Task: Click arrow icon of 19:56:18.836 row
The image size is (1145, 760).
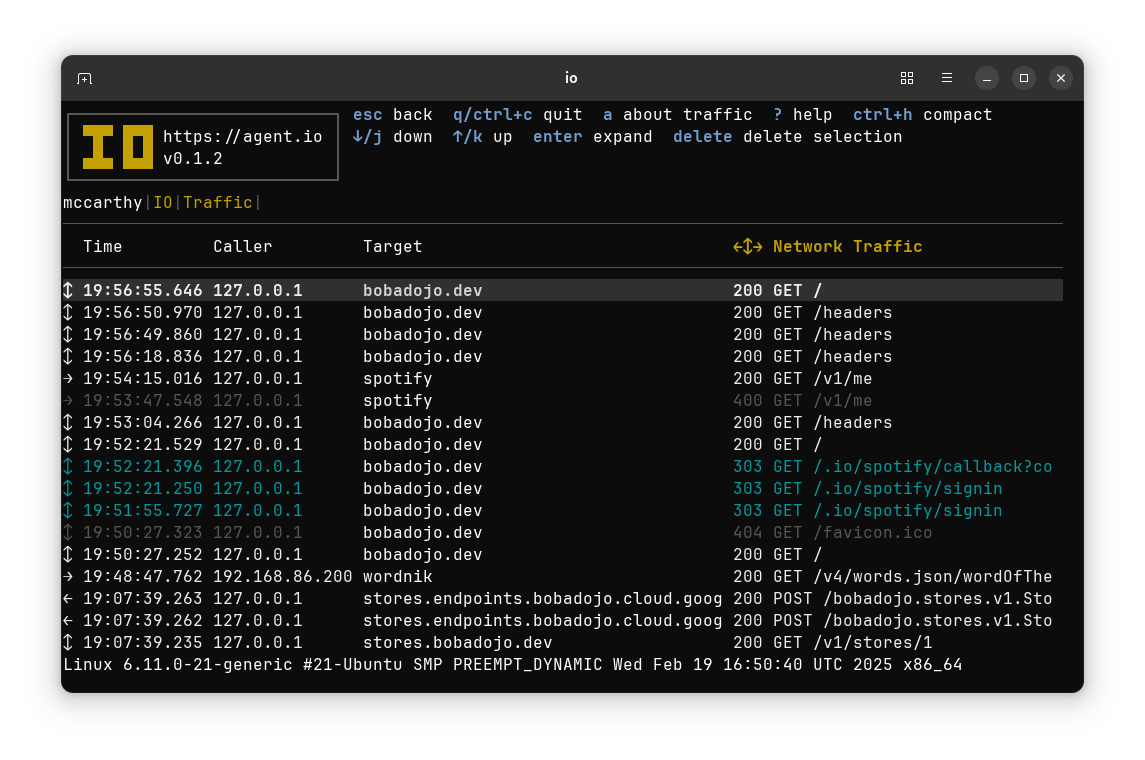Action: pyautogui.click(x=68, y=356)
